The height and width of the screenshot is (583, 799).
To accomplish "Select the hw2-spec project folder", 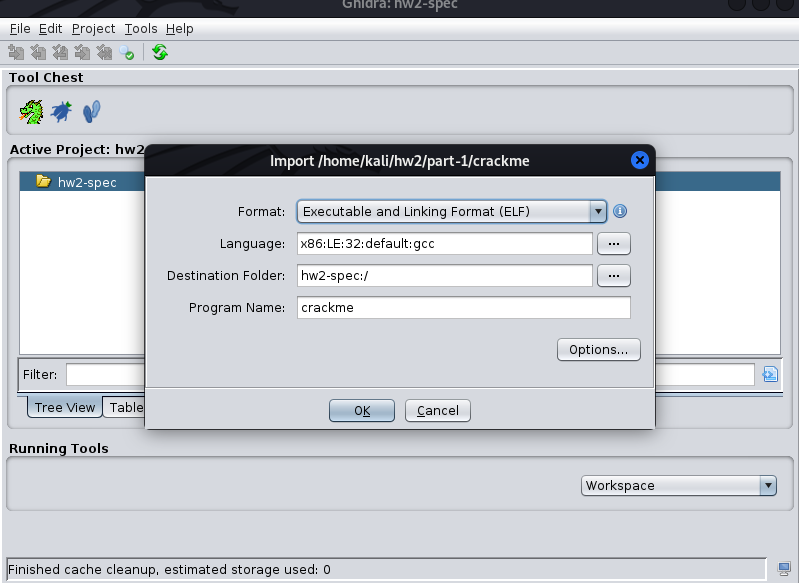I will [x=86, y=182].
